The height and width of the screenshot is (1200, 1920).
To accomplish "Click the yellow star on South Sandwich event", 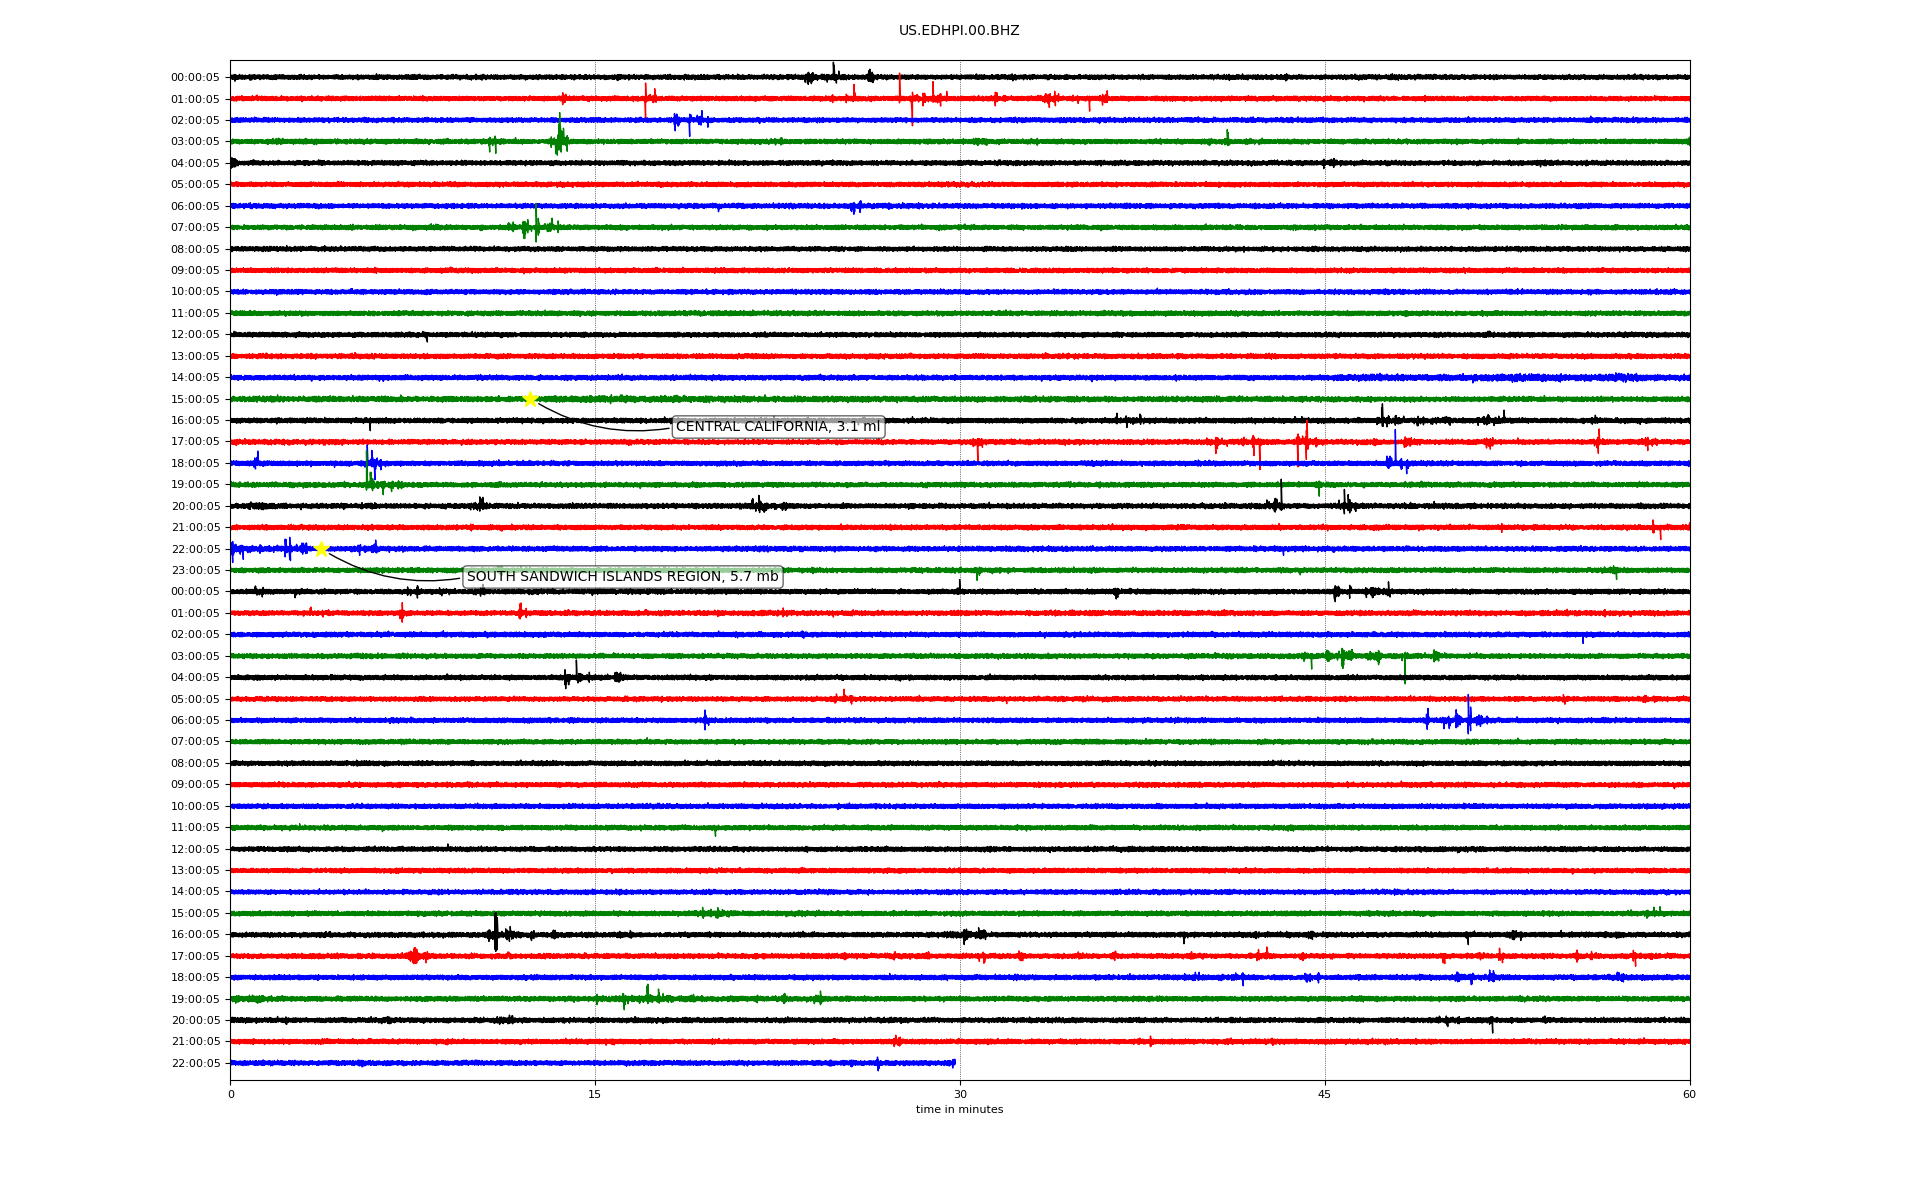I will 321,549.
